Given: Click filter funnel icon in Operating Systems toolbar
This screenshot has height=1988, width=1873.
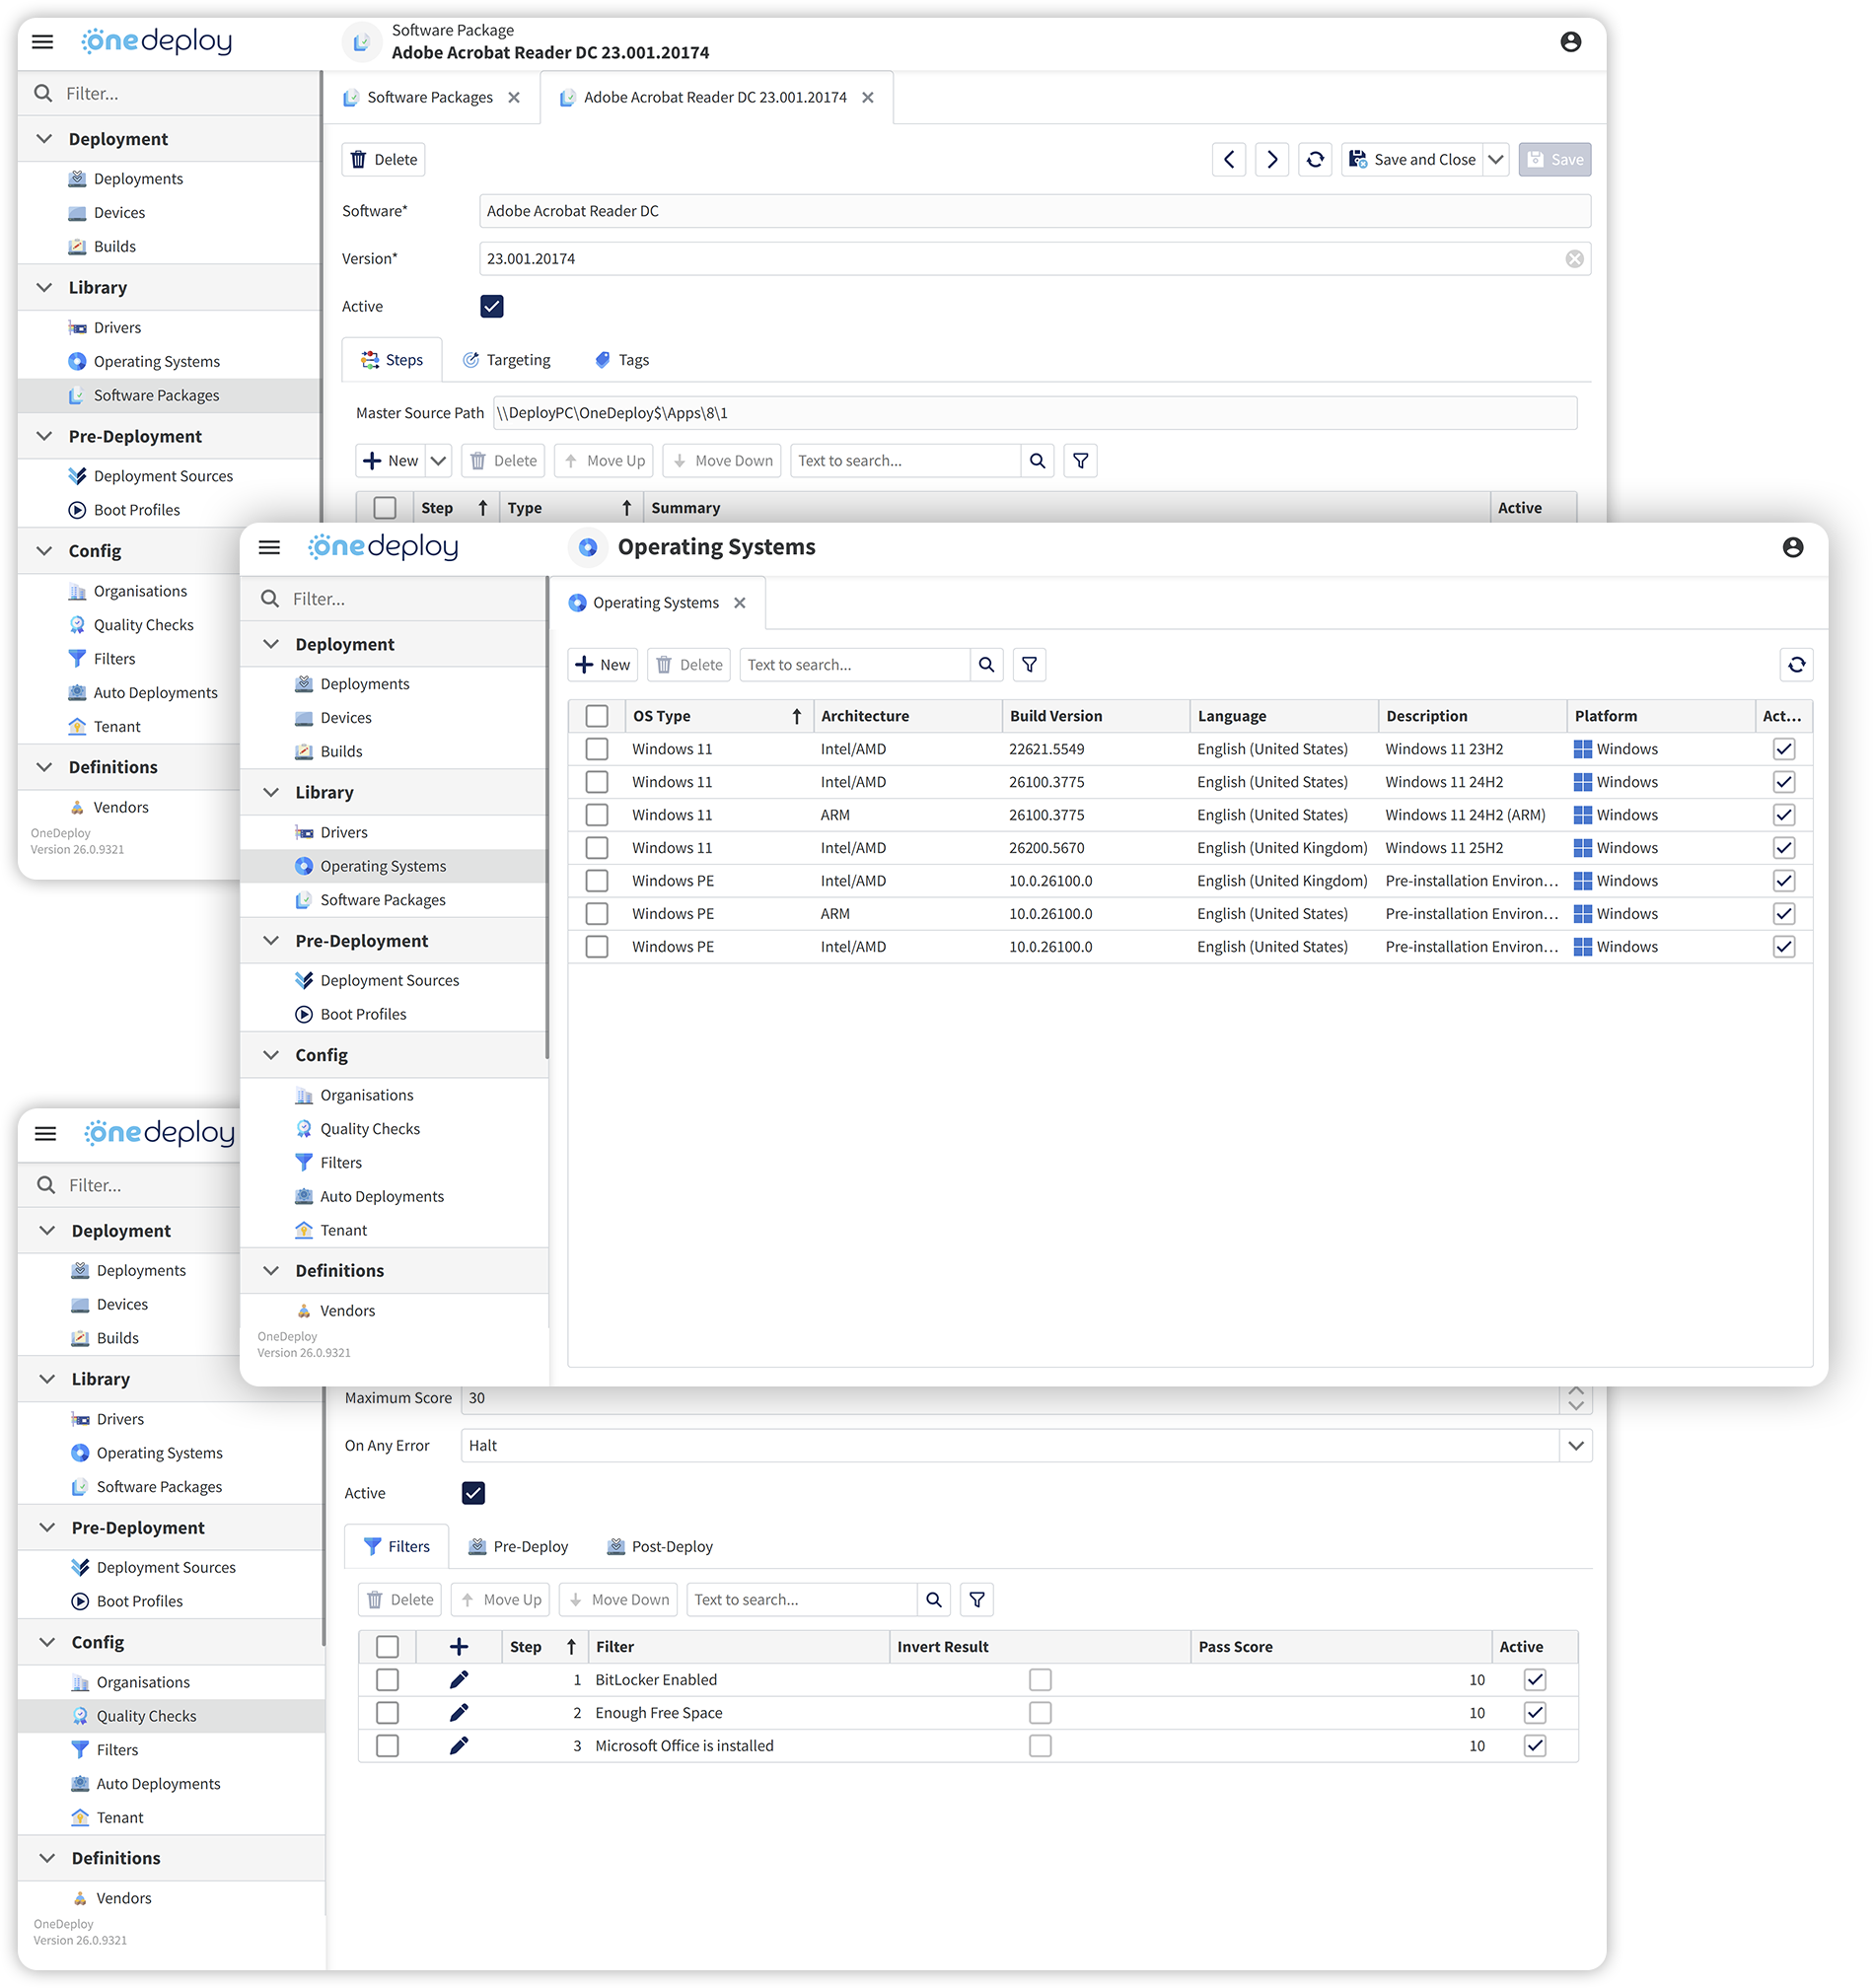Looking at the screenshot, I should (x=1029, y=665).
